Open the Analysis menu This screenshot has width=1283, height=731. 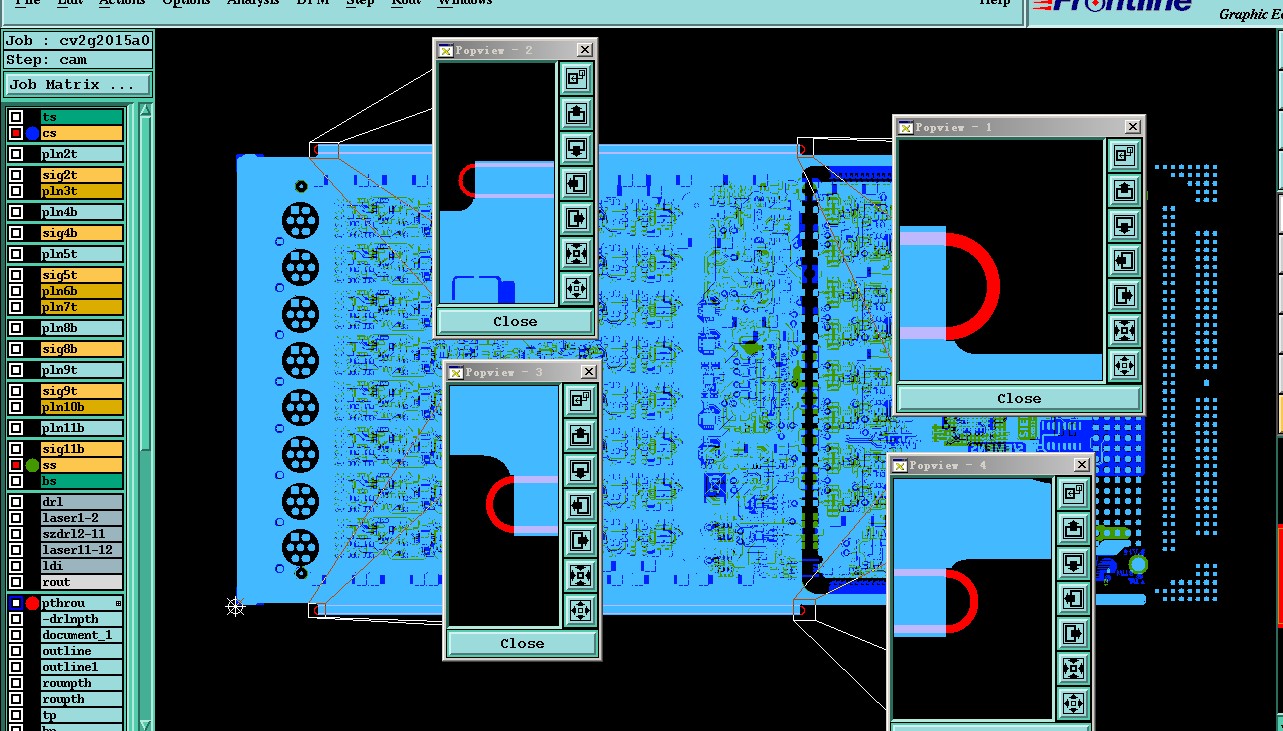(253, 3)
